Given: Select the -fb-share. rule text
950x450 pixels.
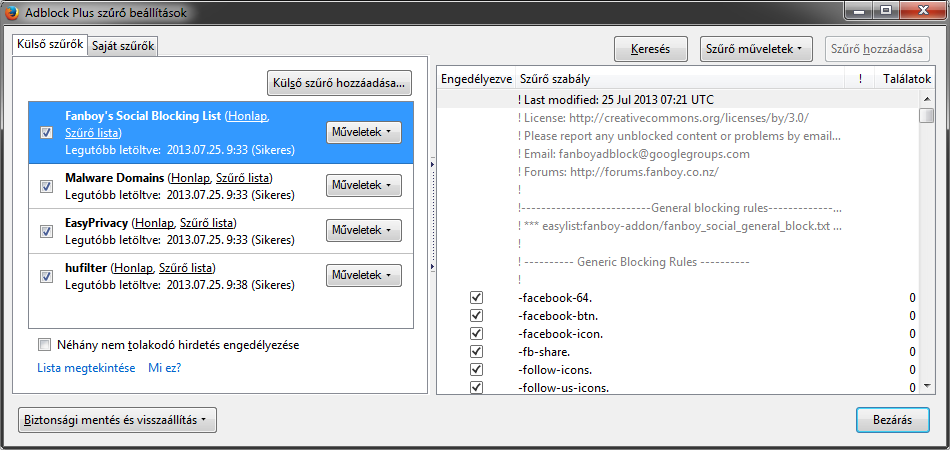Looking at the screenshot, I should 544,352.
